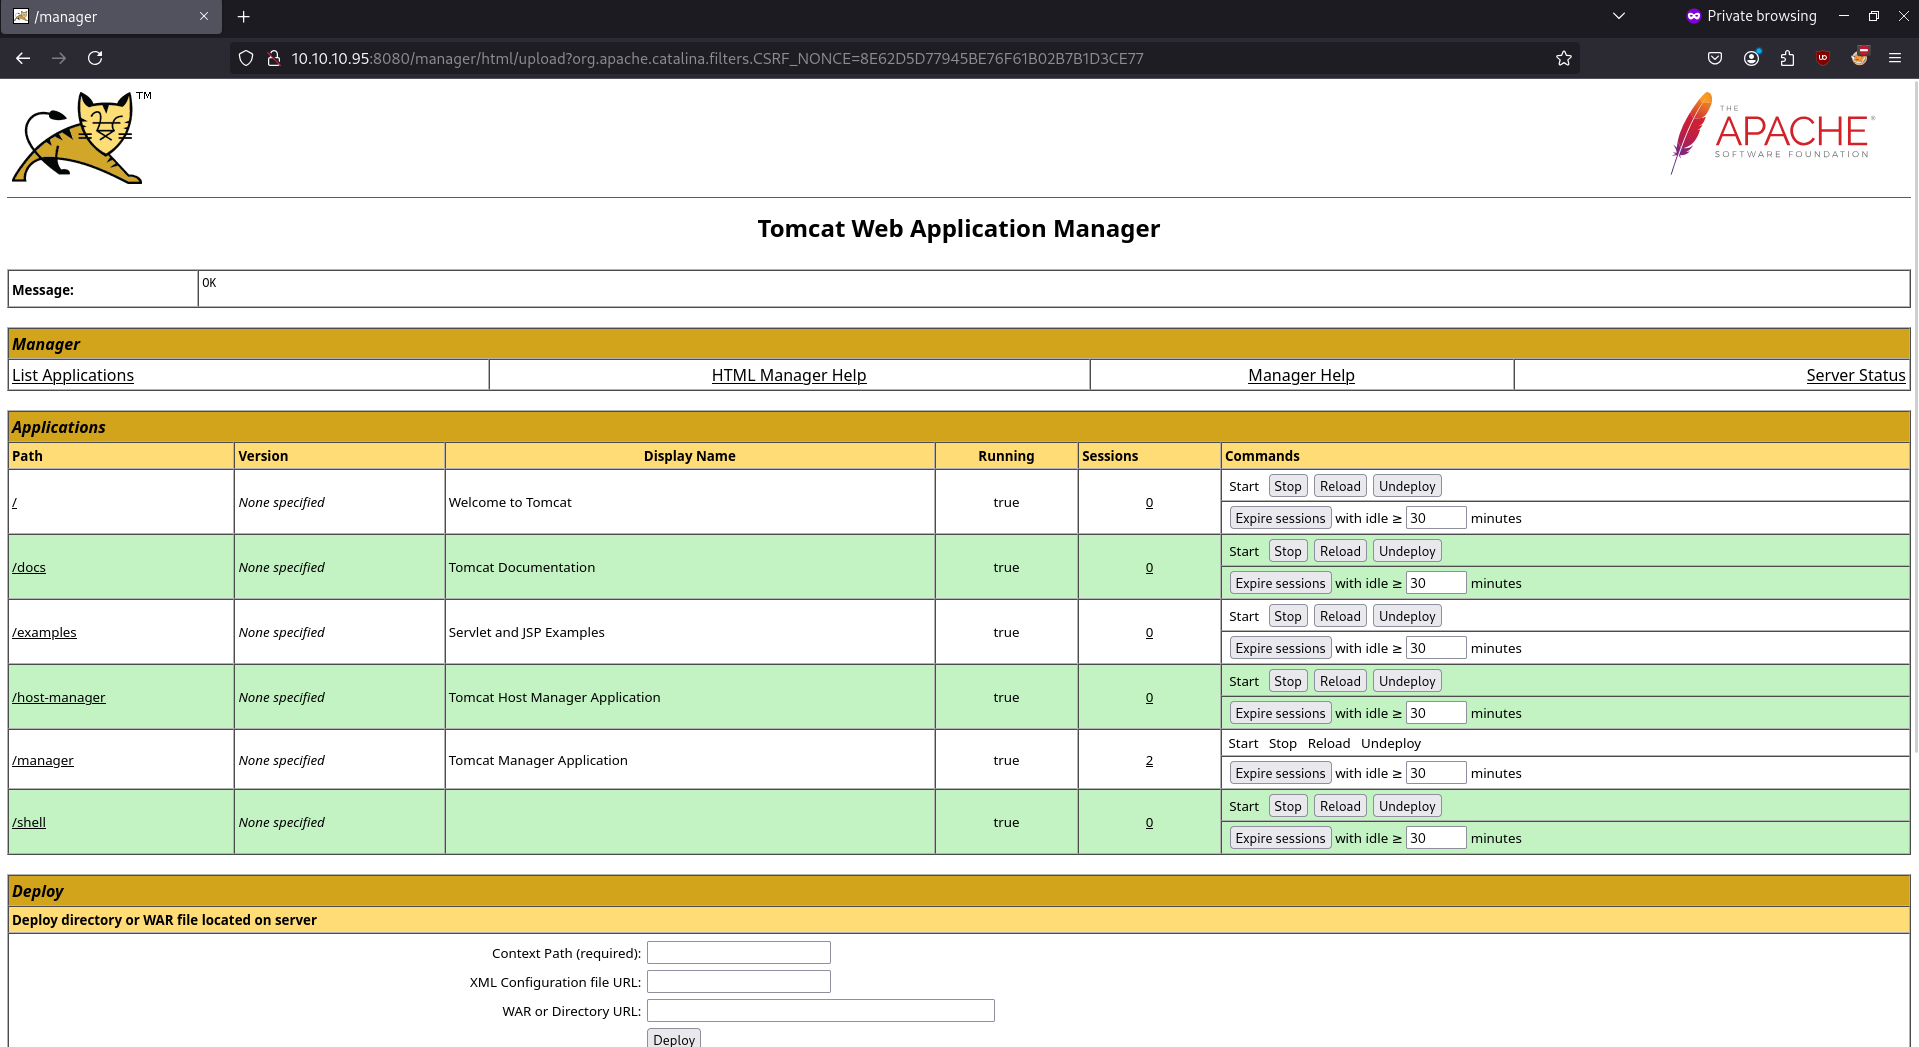Stop the /docs application
The height and width of the screenshot is (1047, 1919).
click(1288, 551)
